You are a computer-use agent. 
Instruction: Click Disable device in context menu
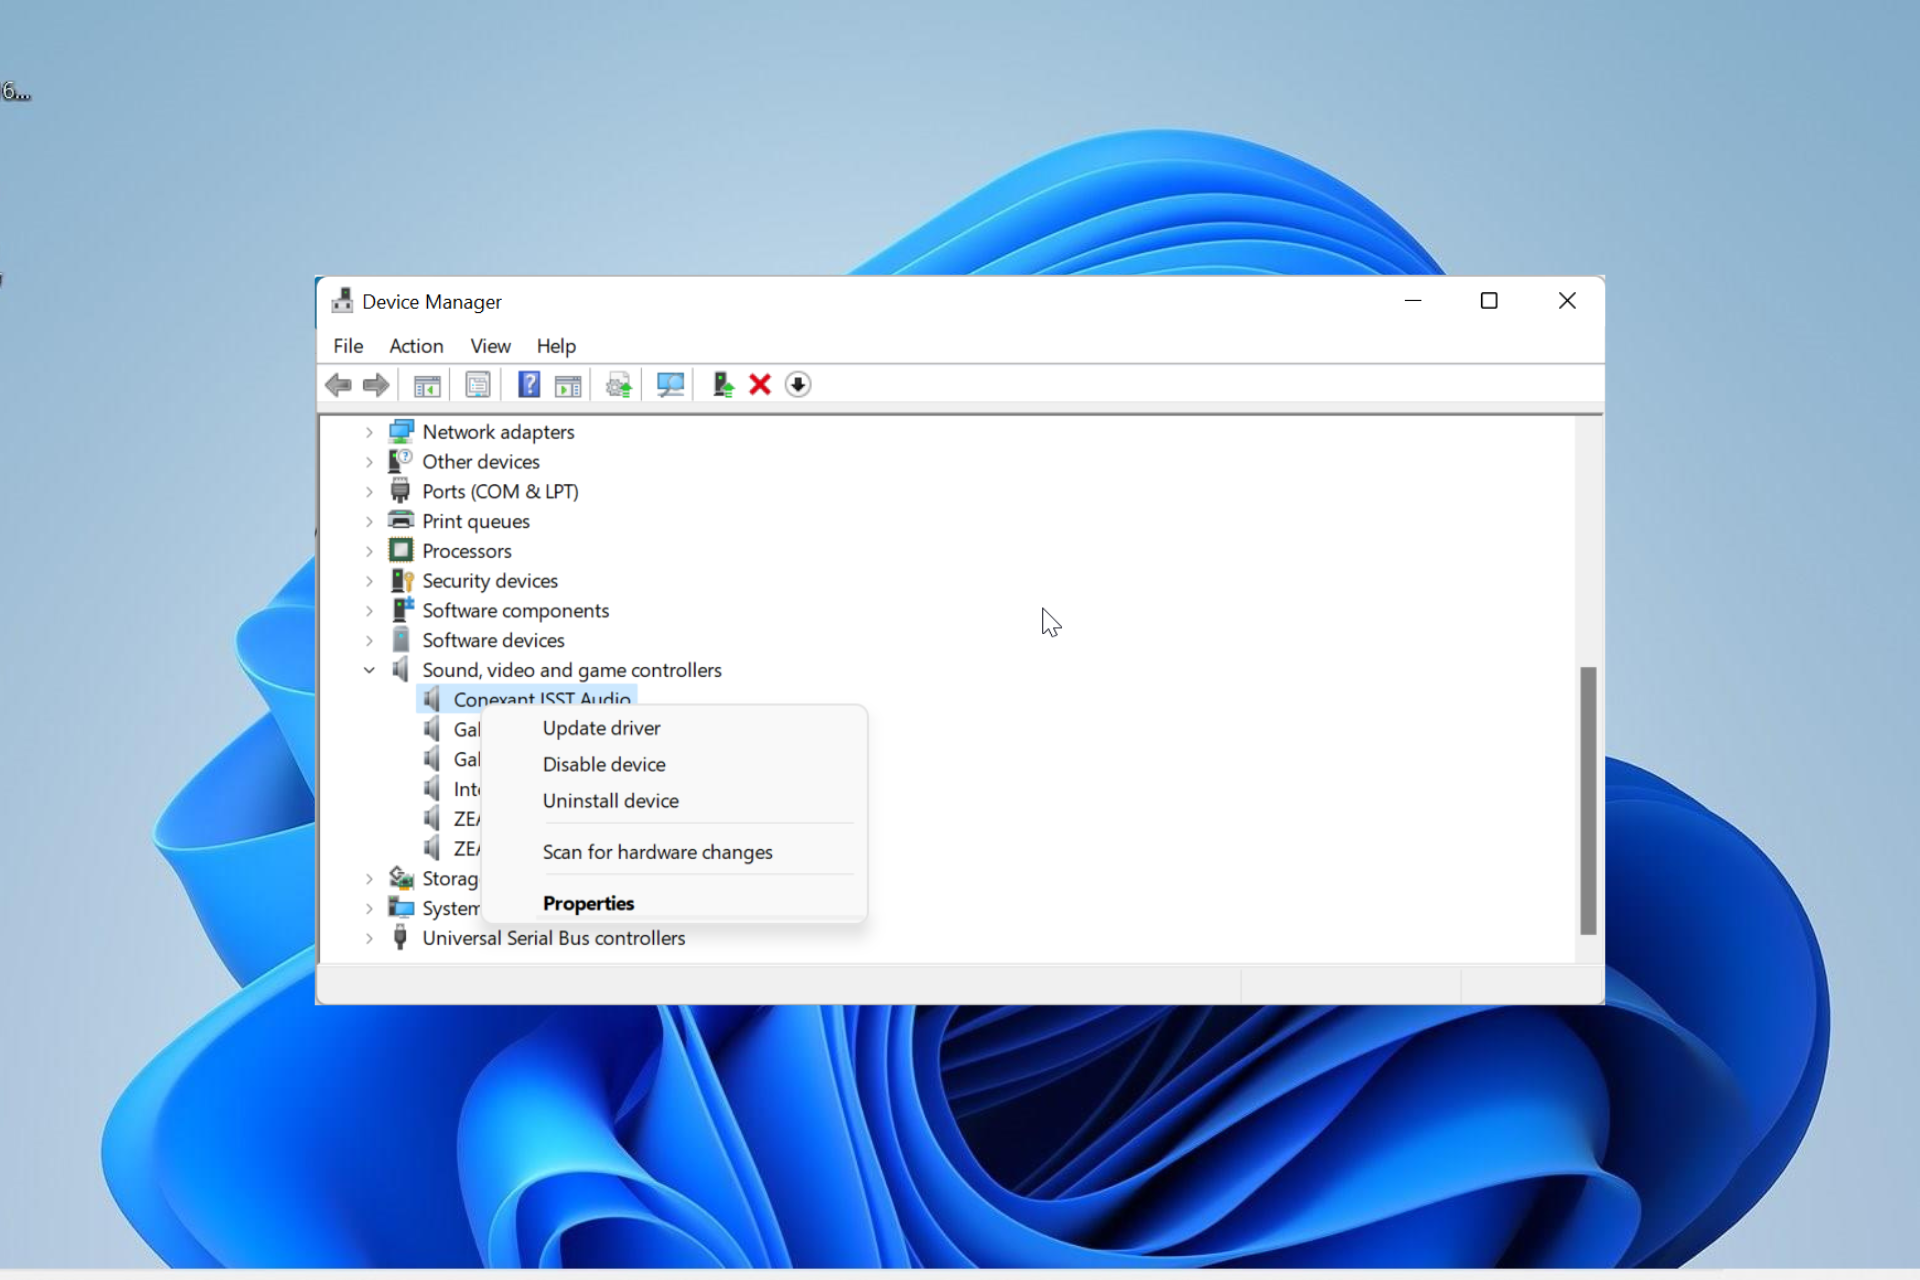click(603, 763)
